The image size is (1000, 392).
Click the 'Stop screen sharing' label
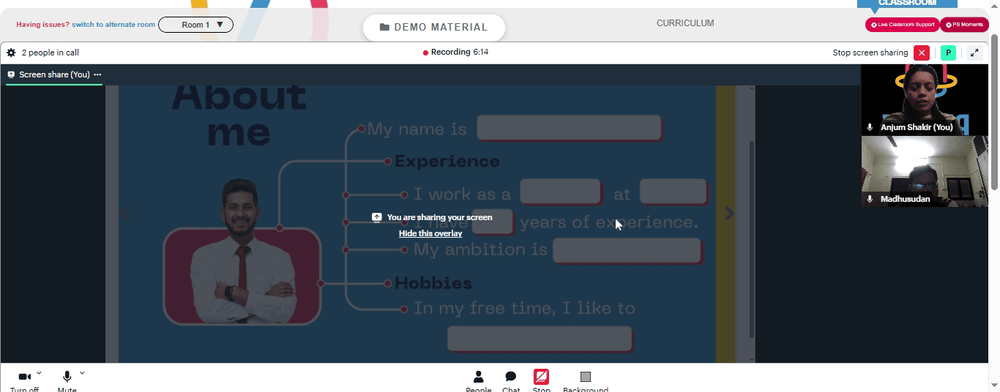[x=870, y=53]
